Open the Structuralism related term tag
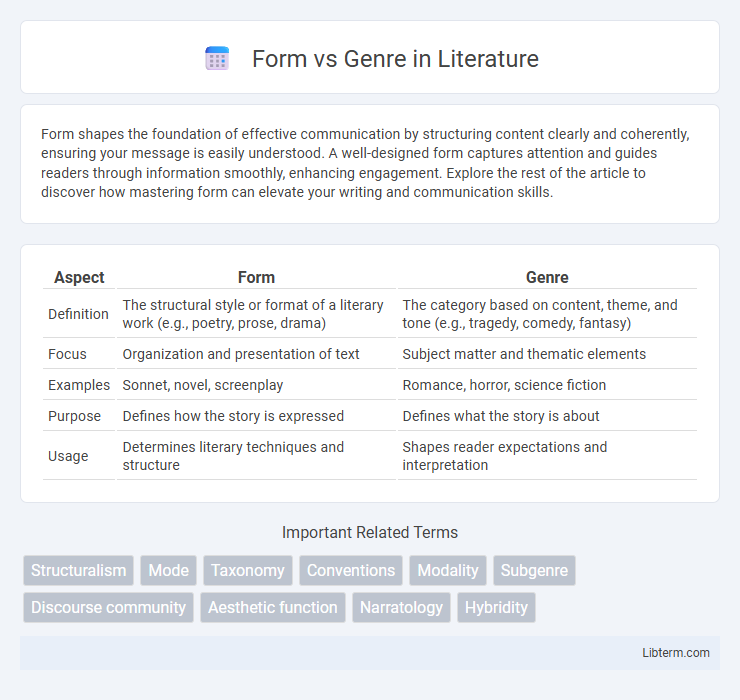The width and height of the screenshot is (740, 700). 78,570
